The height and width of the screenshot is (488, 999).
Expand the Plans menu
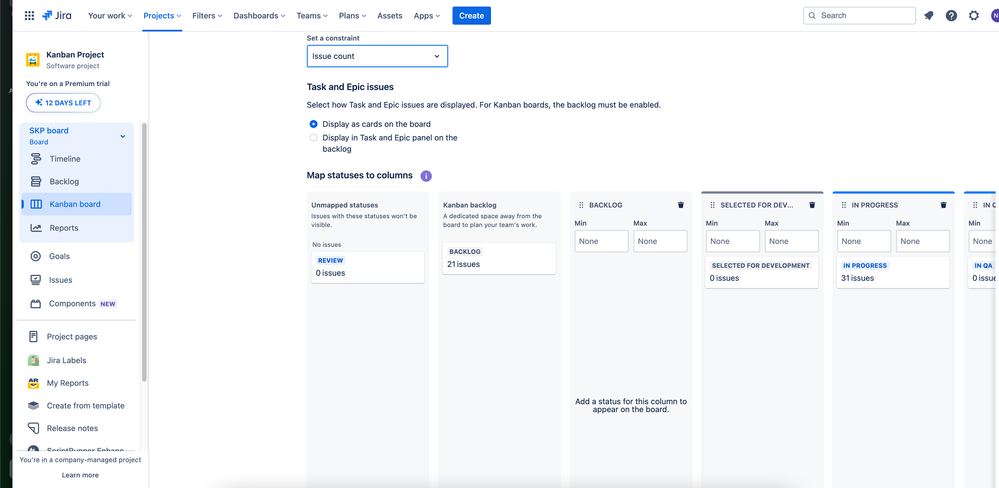pyautogui.click(x=353, y=16)
